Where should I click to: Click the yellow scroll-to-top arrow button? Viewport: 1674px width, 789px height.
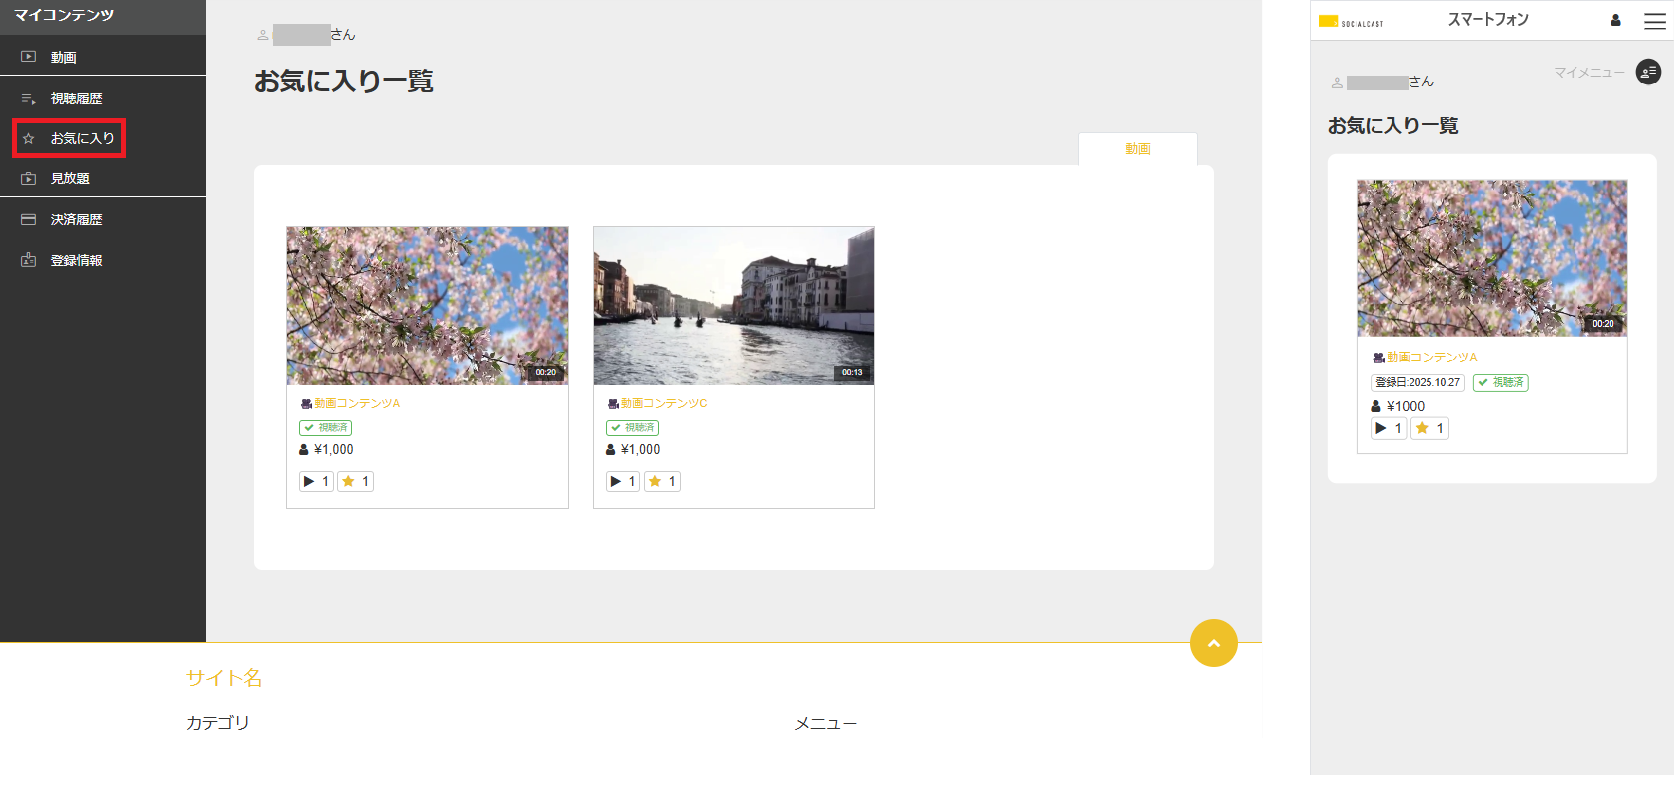[x=1213, y=643]
